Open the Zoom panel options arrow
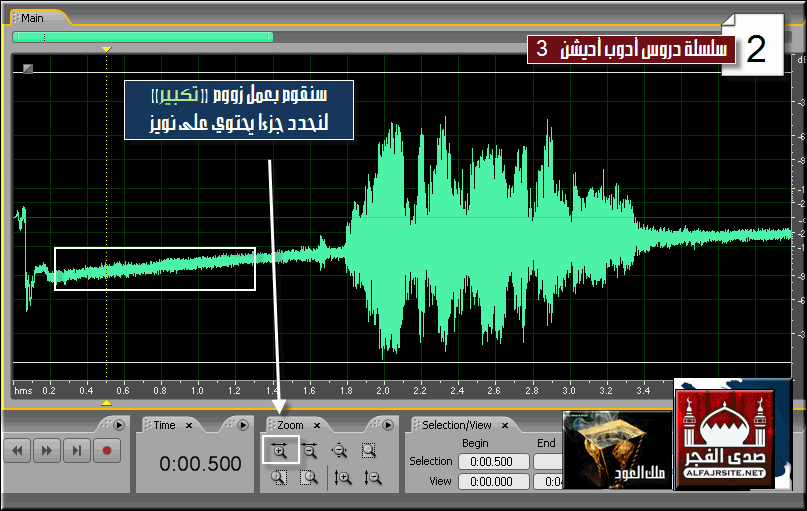This screenshot has width=807, height=511. (388, 425)
